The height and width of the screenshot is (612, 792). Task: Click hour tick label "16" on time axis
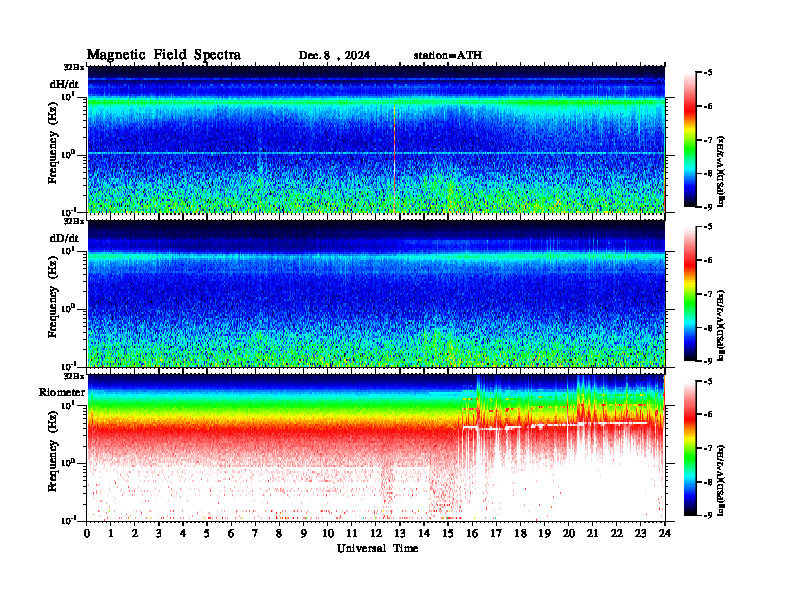click(x=472, y=533)
